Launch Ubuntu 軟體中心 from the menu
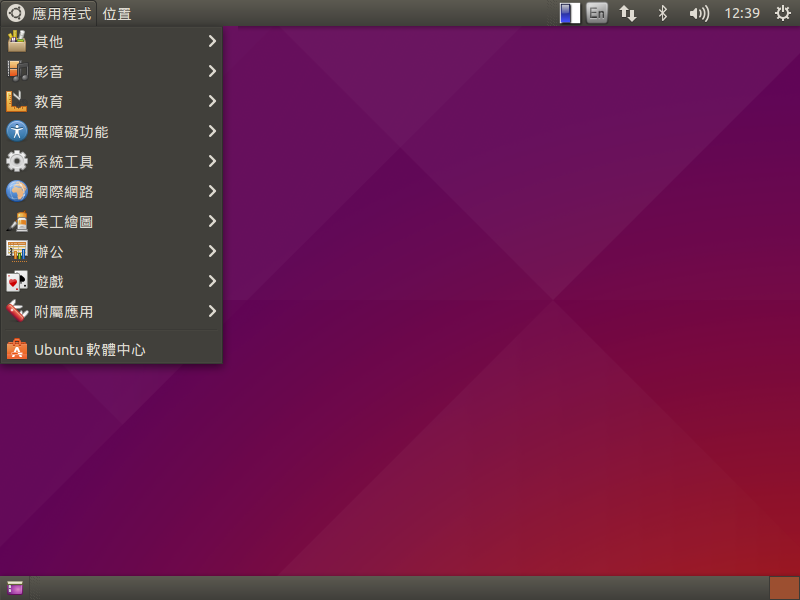 coord(90,350)
